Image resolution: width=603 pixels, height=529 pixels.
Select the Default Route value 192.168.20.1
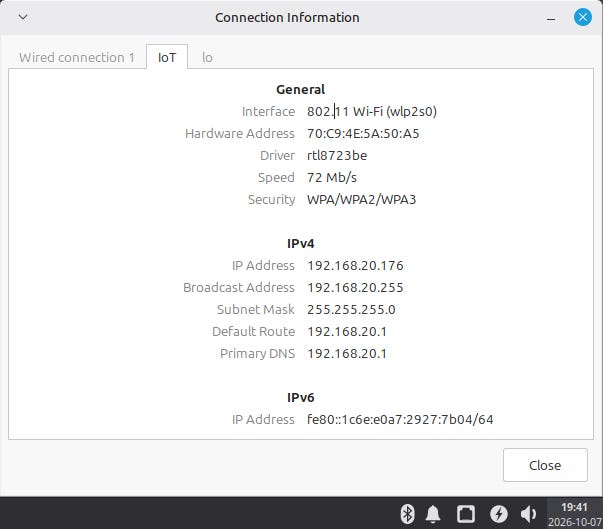coord(347,331)
